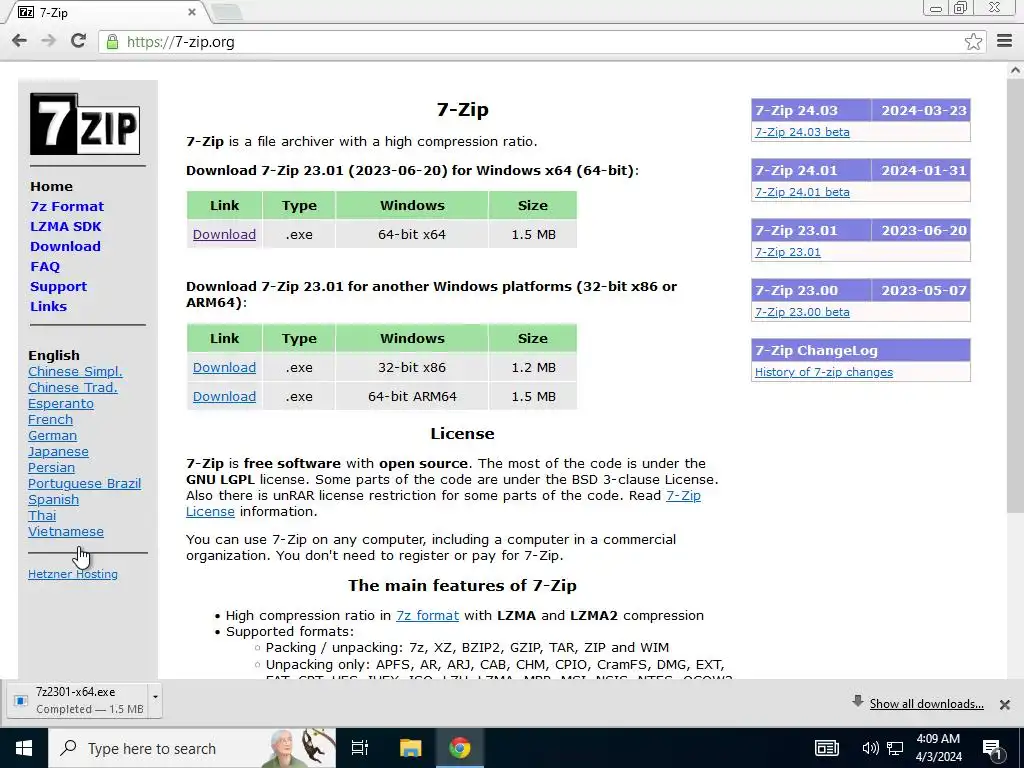This screenshot has height=768, width=1024.
Task: Open the Home sidebar menu item
Action: pos(51,186)
